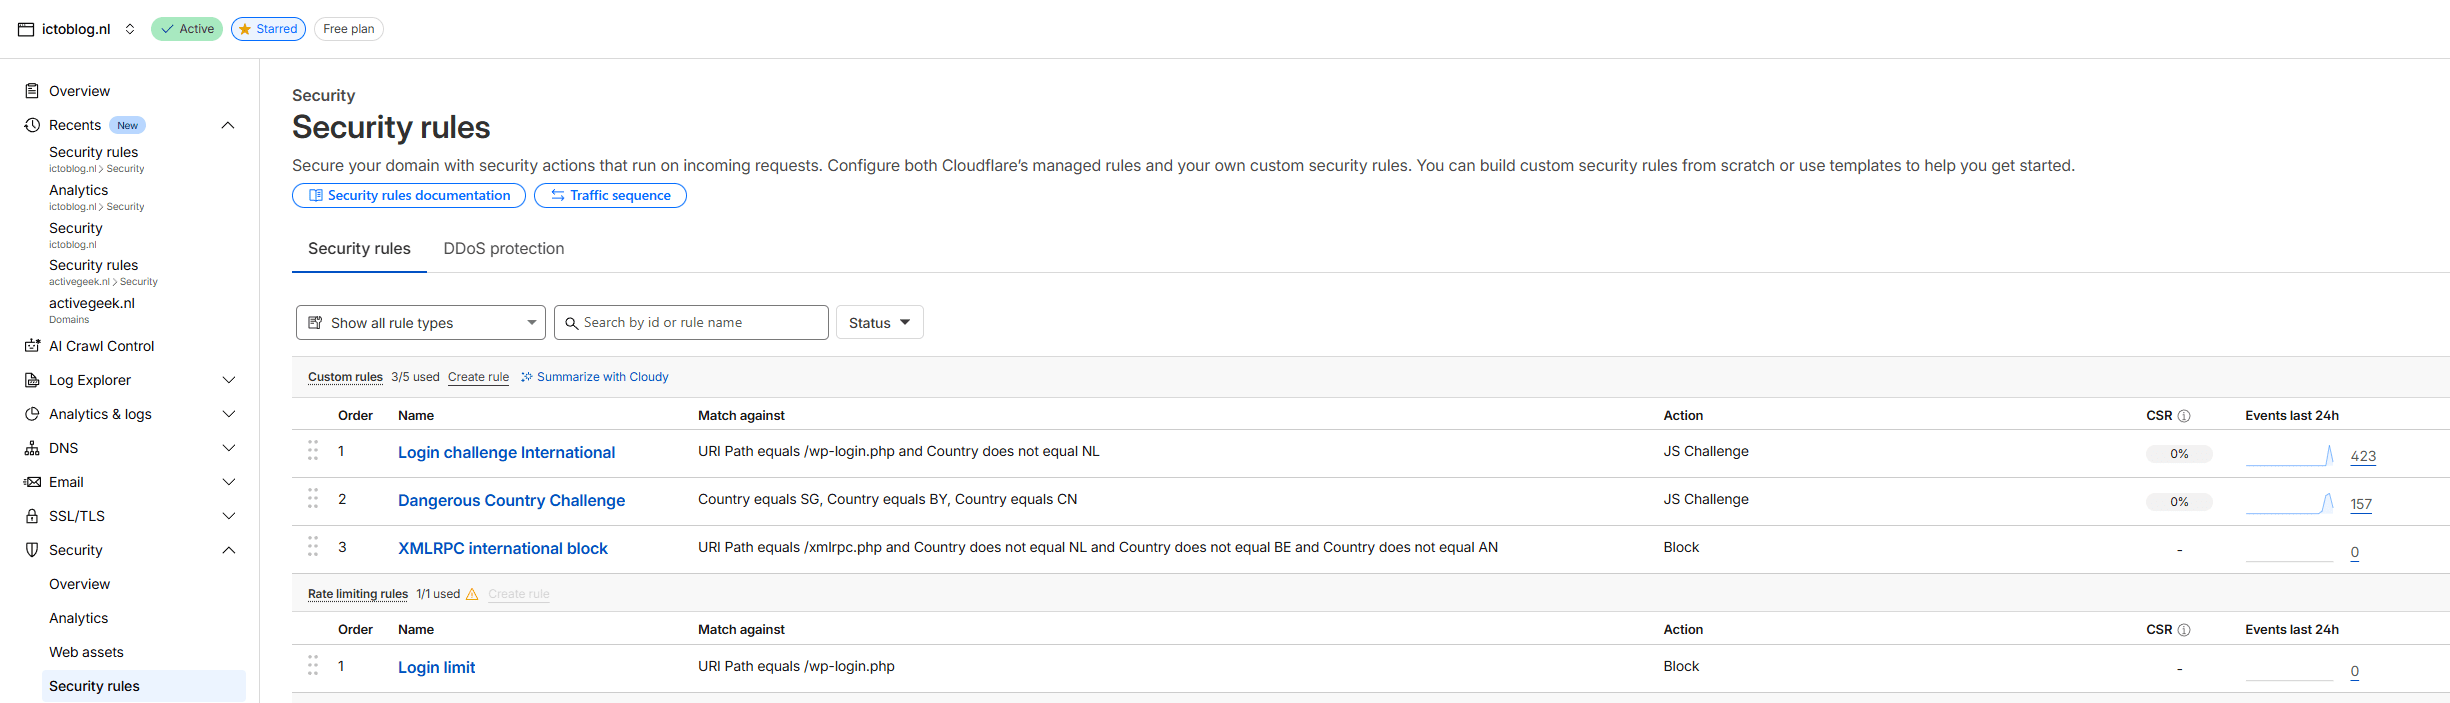Viewport: 2450px width, 703px height.
Task: Click the Overview icon in the sidebar
Action: (x=32, y=91)
